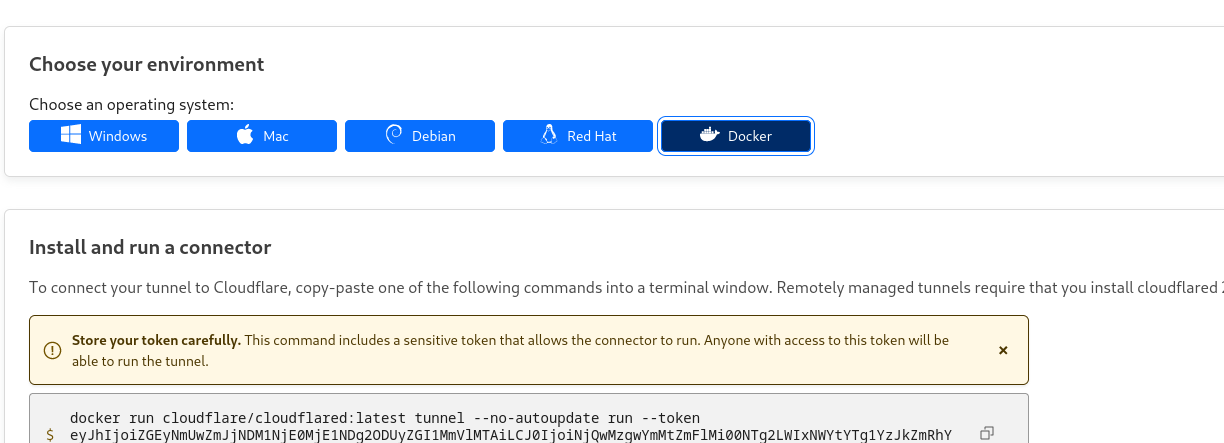
Task: Click the dollar sign prompt in the code block
Action: pos(50,434)
